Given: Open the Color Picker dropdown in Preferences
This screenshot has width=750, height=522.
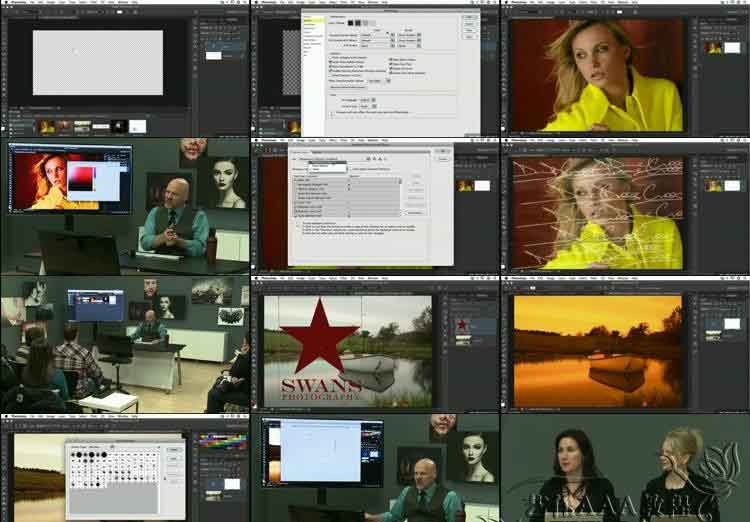Looking at the screenshot, I should 372,32.
